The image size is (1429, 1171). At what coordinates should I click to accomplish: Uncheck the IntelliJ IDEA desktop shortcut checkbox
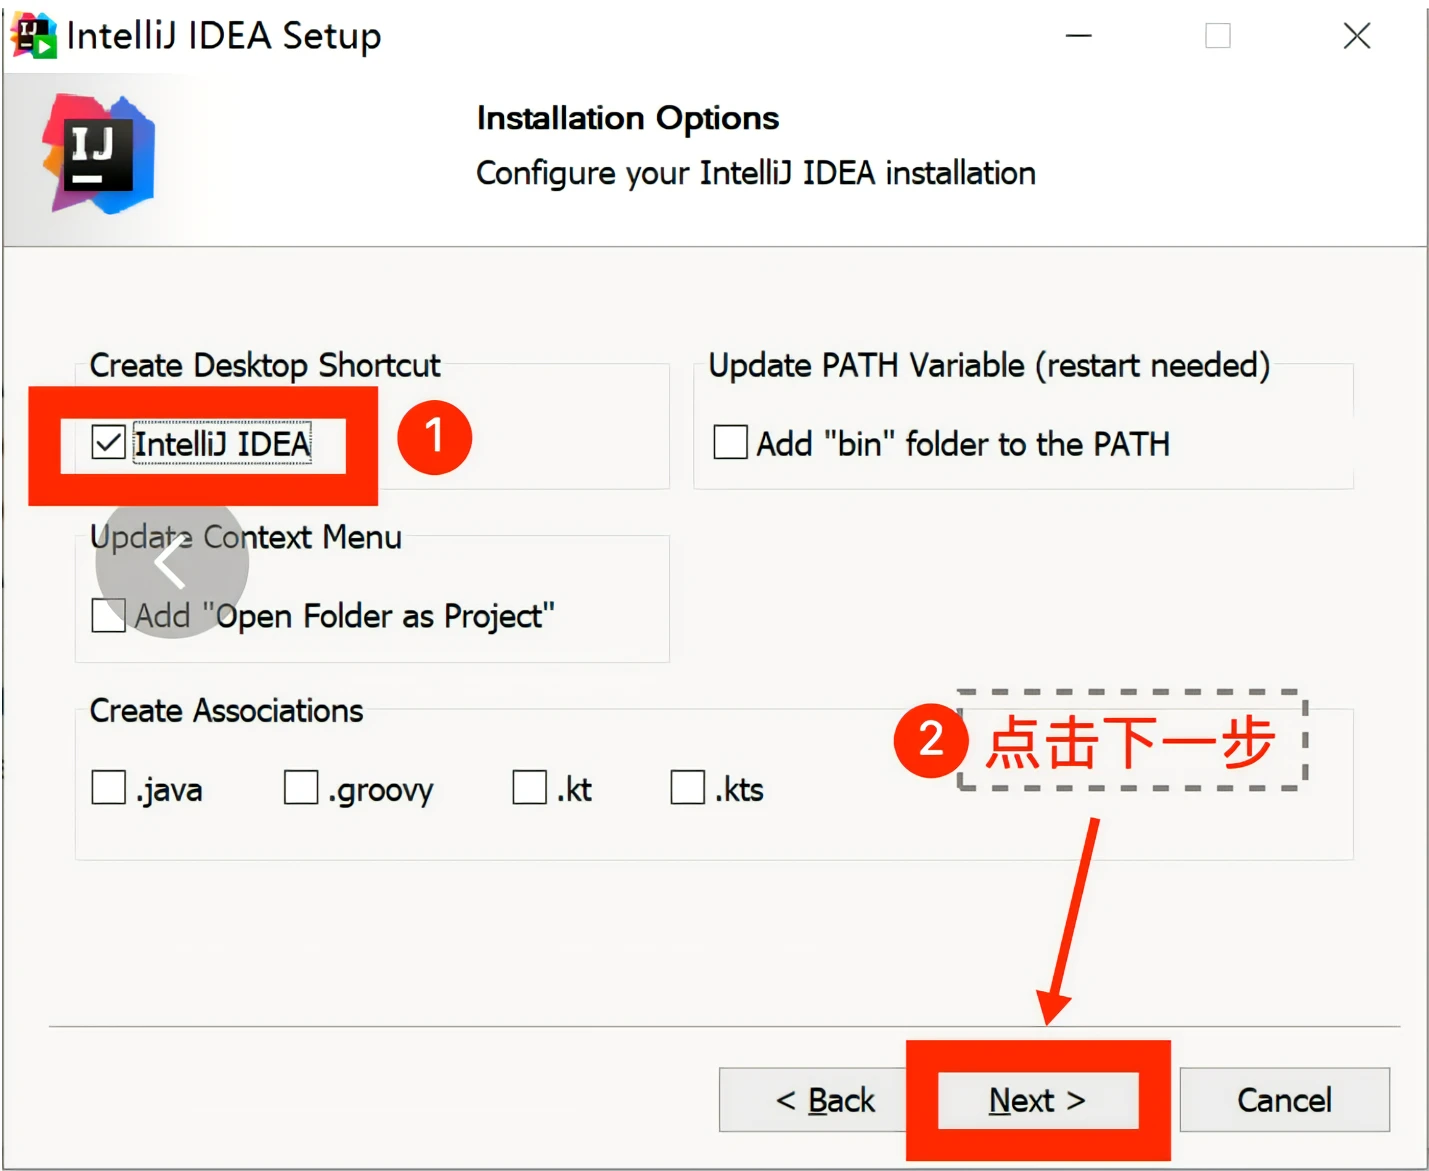coord(108,443)
